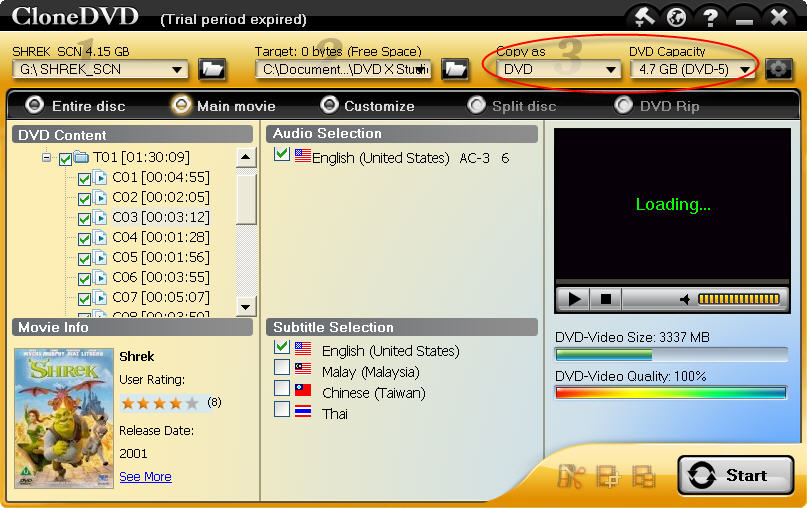807x508 pixels.
Task: Select Customize mode
Action: pos(329,105)
